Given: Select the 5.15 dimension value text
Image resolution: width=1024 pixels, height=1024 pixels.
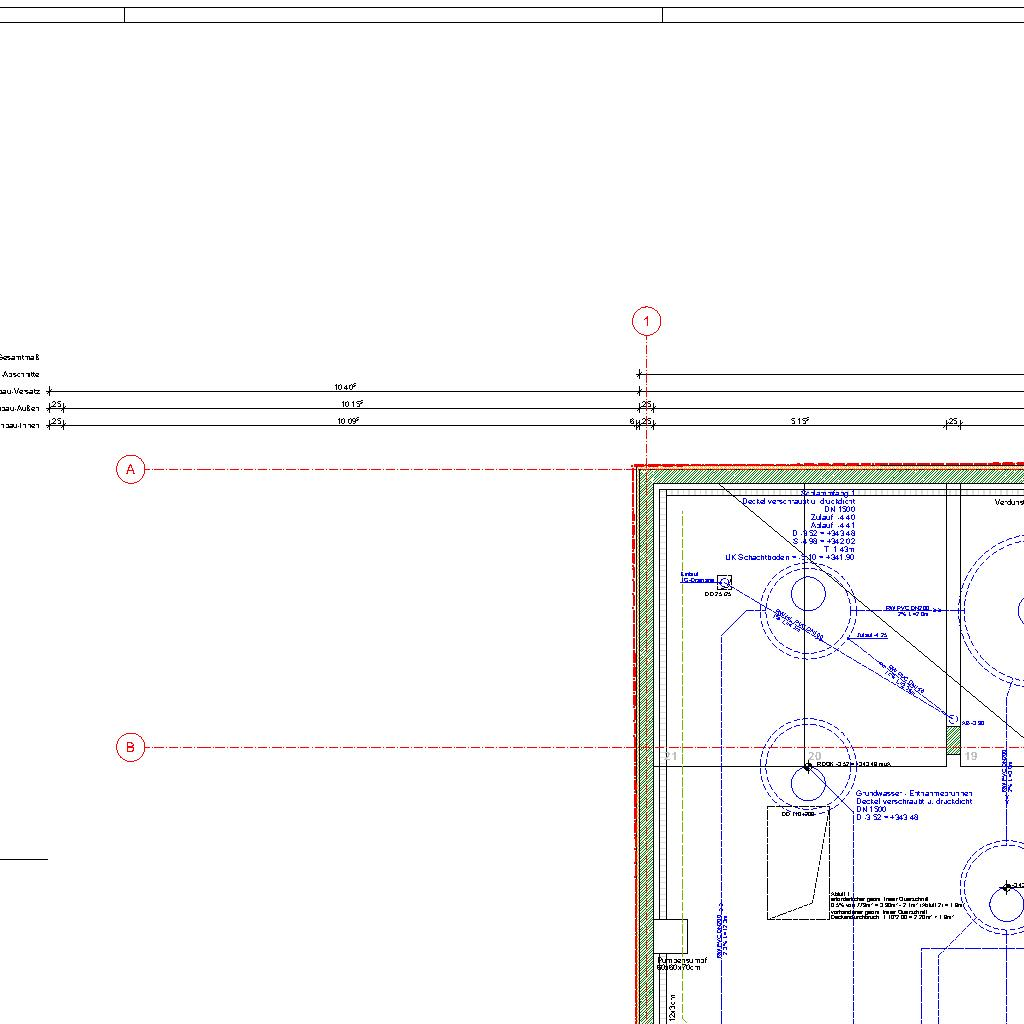Looking at the screenshot, I should pyautogui.click(x=799, y=421).
